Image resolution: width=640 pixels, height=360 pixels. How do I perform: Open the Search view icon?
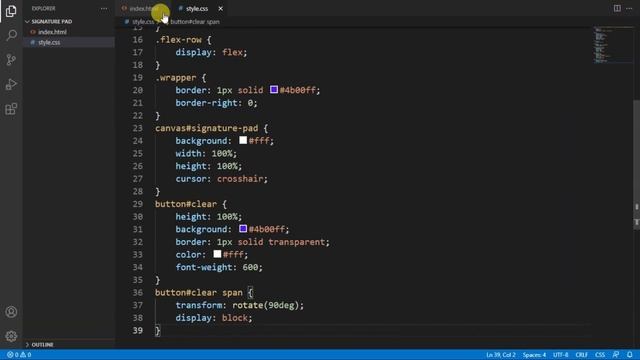pos(11,35)
